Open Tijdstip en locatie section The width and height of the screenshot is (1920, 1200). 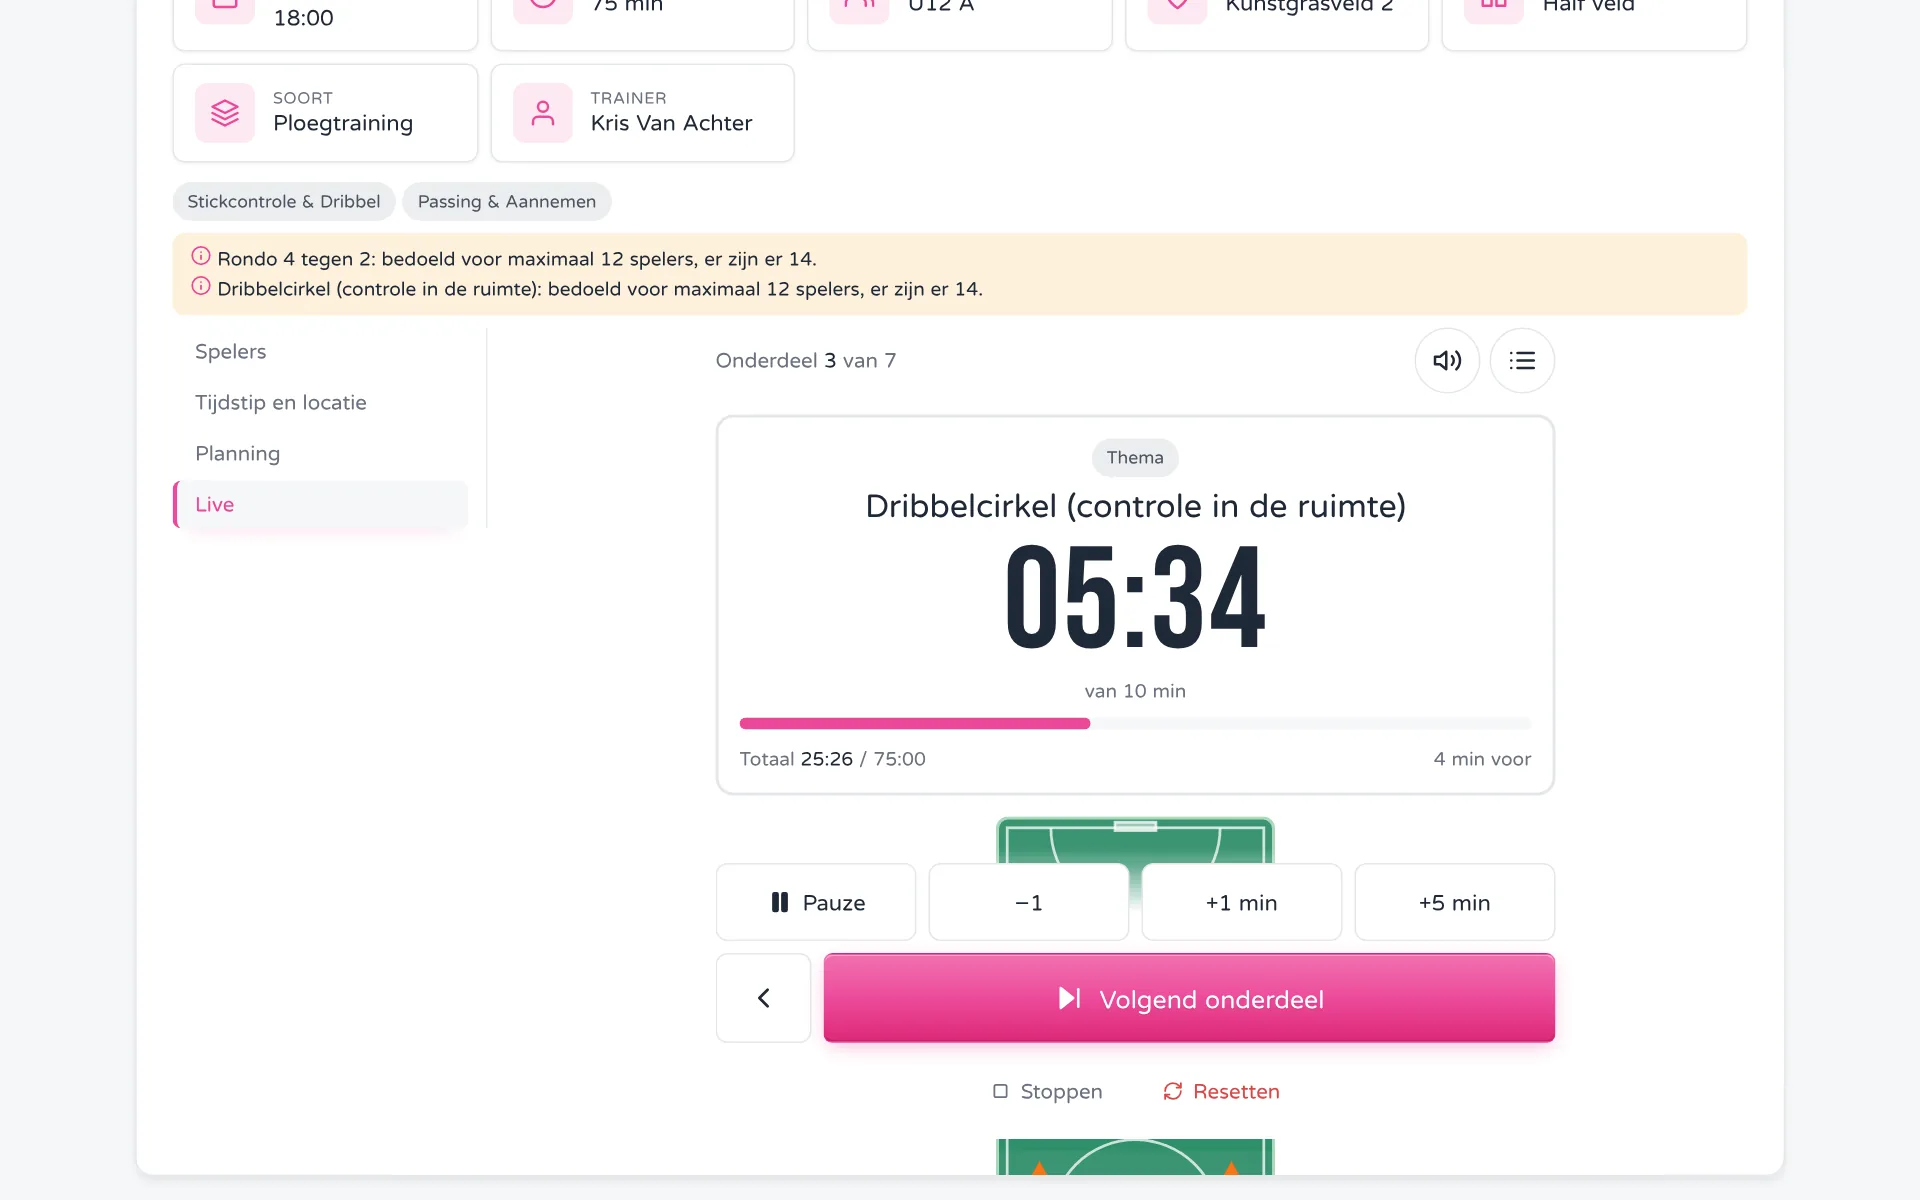320,402
